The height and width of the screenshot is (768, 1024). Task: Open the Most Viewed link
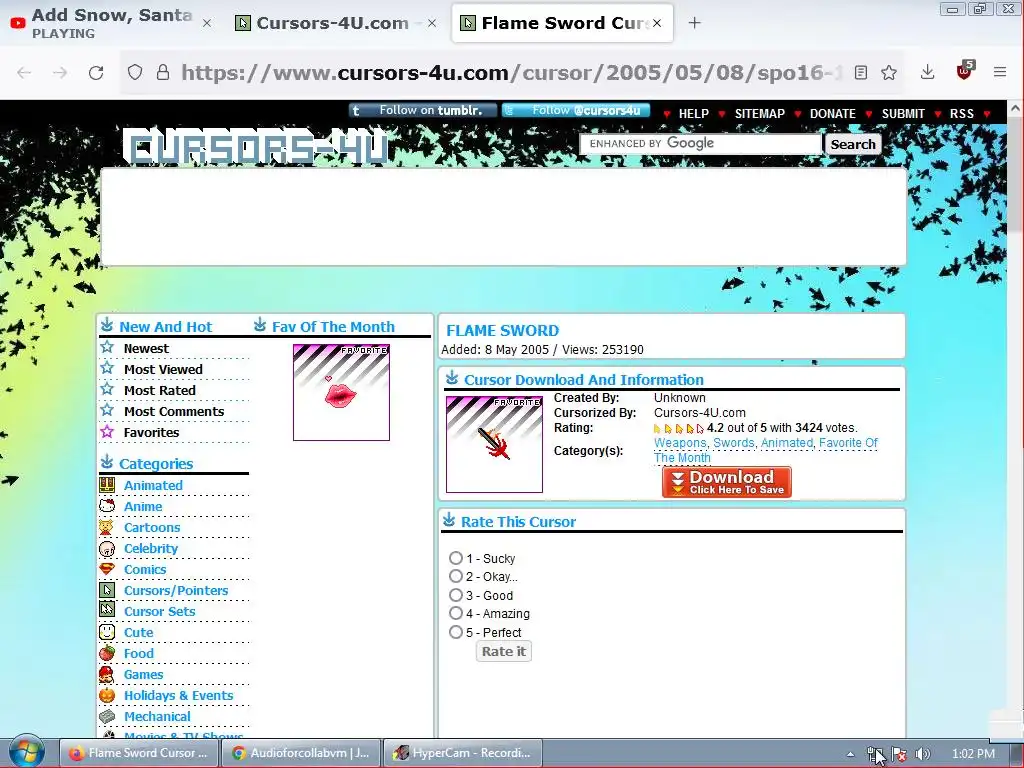tap(163, 370)
